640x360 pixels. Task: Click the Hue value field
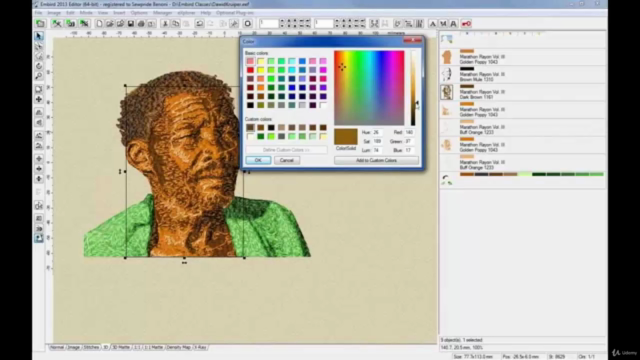click(x=377, y=132)
